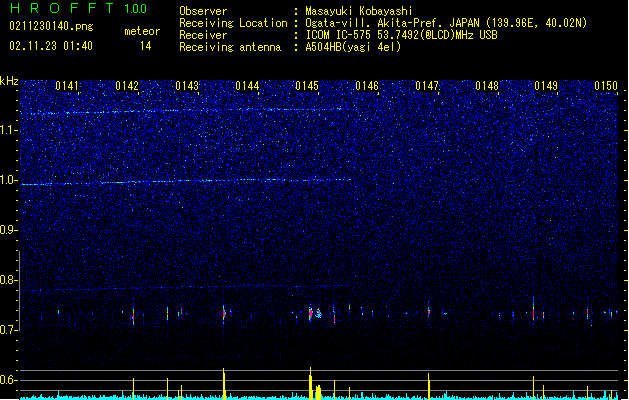Click the 0.6 frequency axis label
This screenshot has height=400, width=629.
point(9,380)
